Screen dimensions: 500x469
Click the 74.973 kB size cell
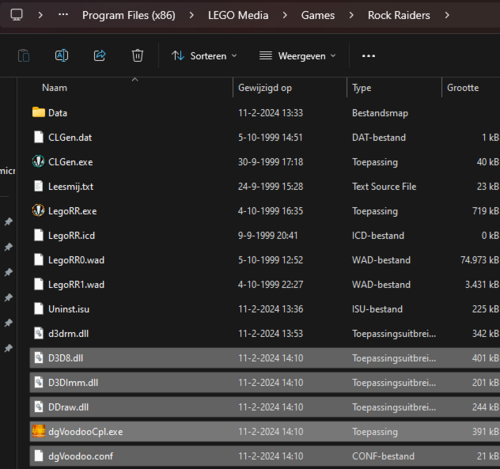click(479, 260)
